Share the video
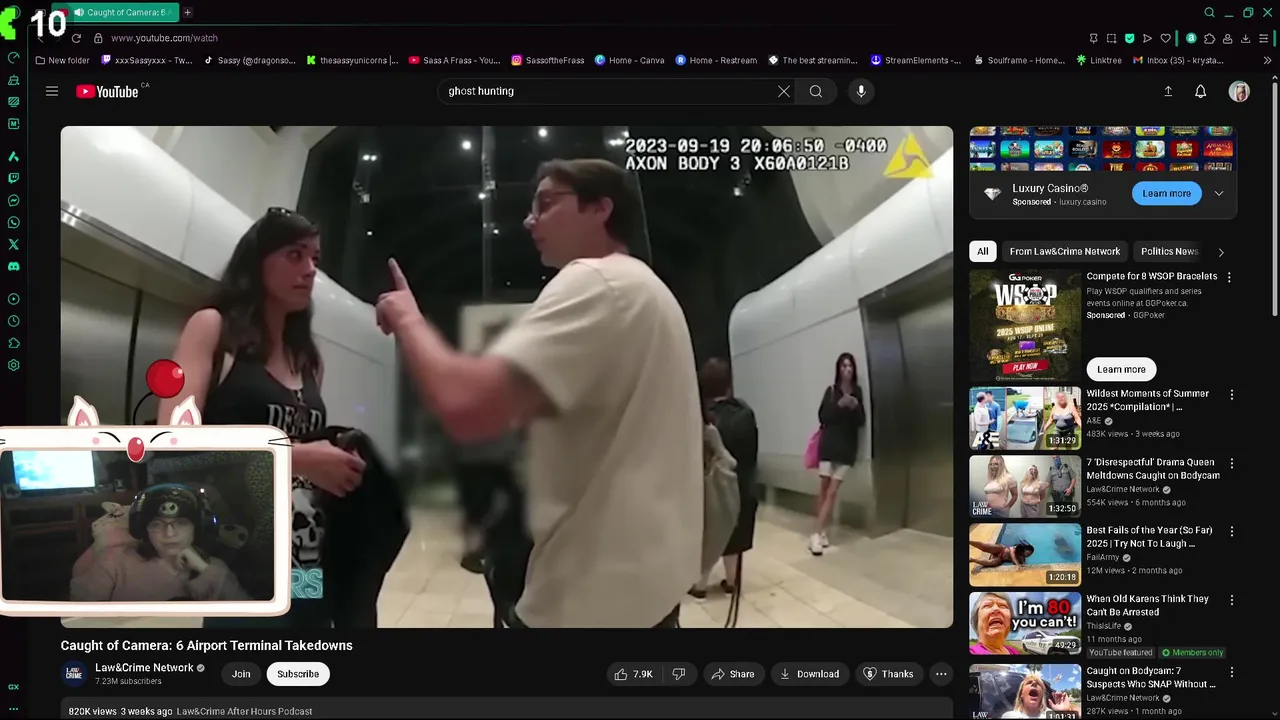The height and width of the screenshot is (720, 1280). 732,674
